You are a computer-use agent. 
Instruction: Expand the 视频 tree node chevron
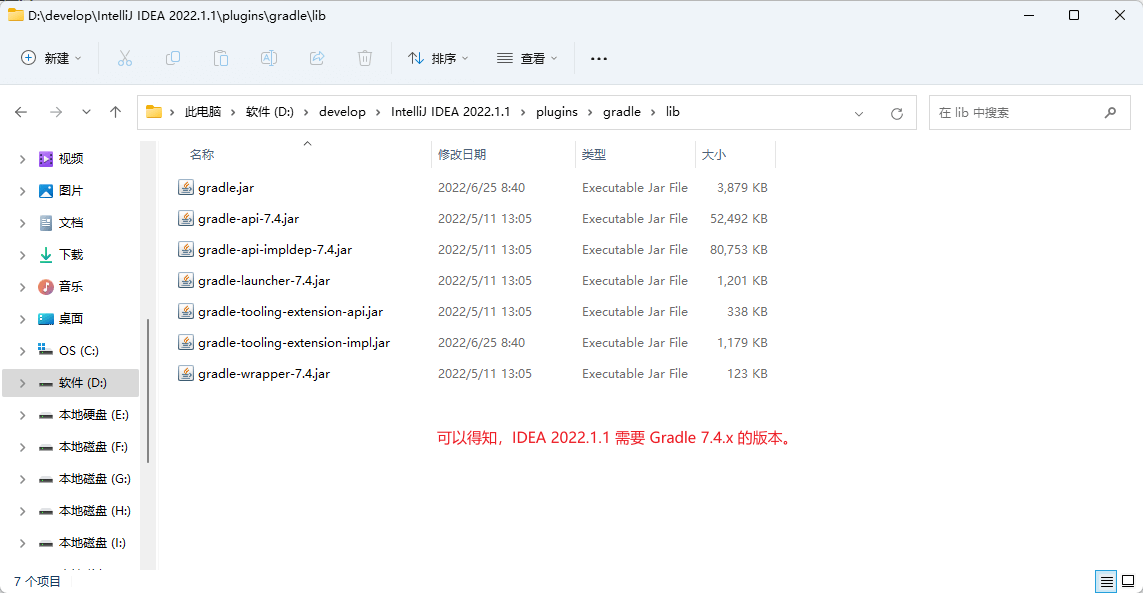23,159
